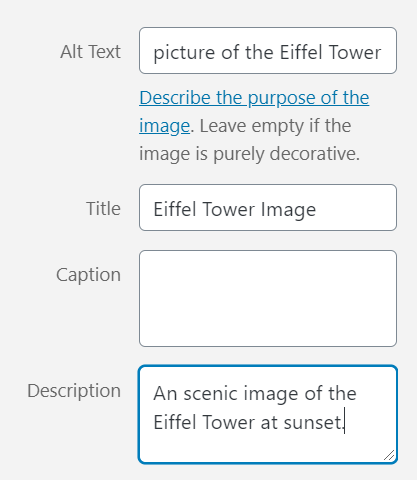The image size is (417, 480).
Task: Open the 'Describe the purpose of the' link
Action: [x=254, y=98]
